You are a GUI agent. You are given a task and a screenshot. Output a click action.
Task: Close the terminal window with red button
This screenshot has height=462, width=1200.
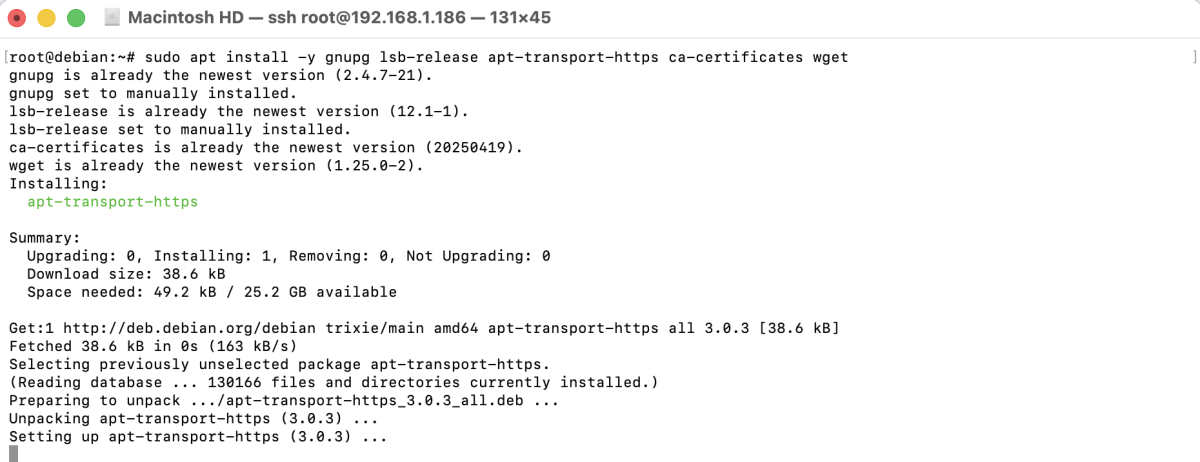[17, 19]
